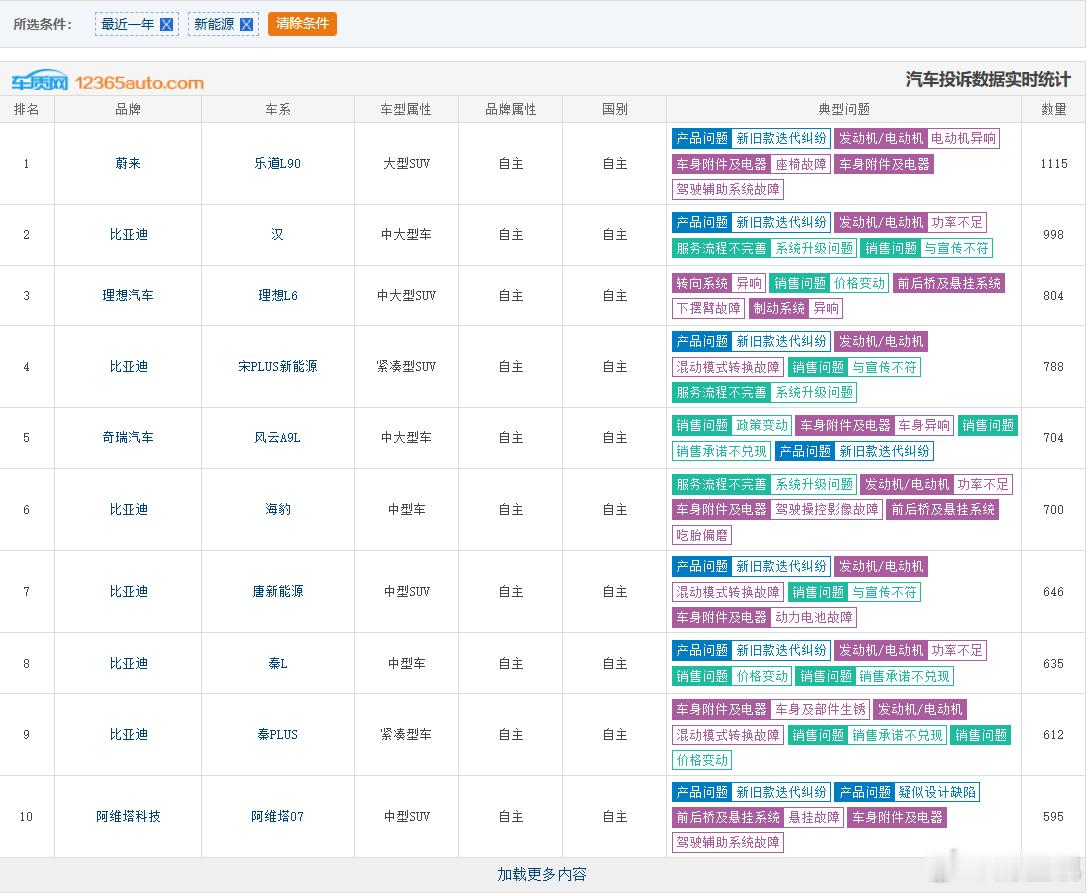The height and width of the screenshot is (893, 1091).
Task: Open the 秦L series link
Action: pyautogui.click(x=278, y=663)
